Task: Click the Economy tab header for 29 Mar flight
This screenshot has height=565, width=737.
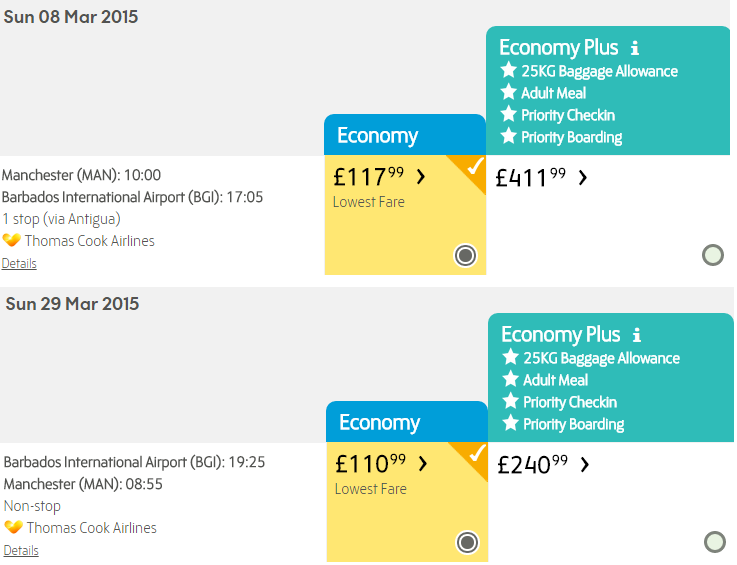Action: coord(407,422)
